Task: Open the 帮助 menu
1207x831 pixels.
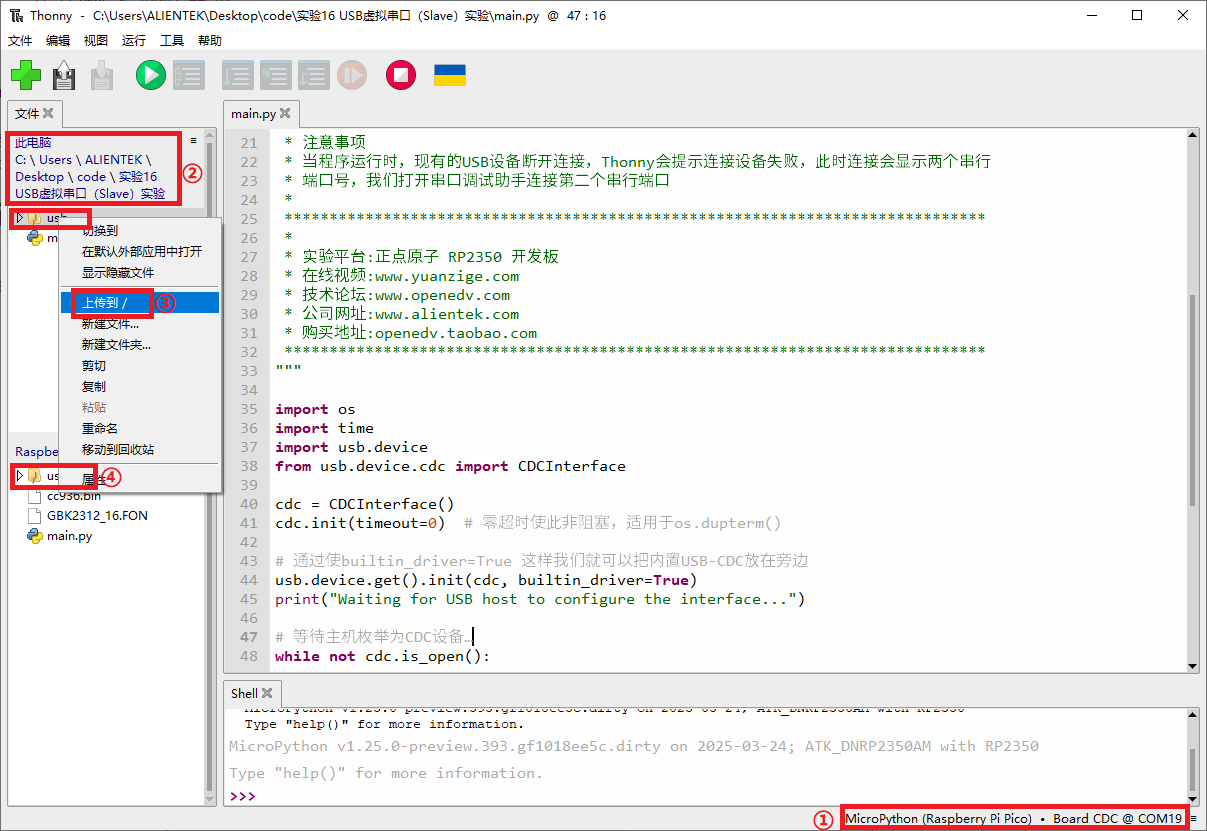Action: (x=210, y=40)
